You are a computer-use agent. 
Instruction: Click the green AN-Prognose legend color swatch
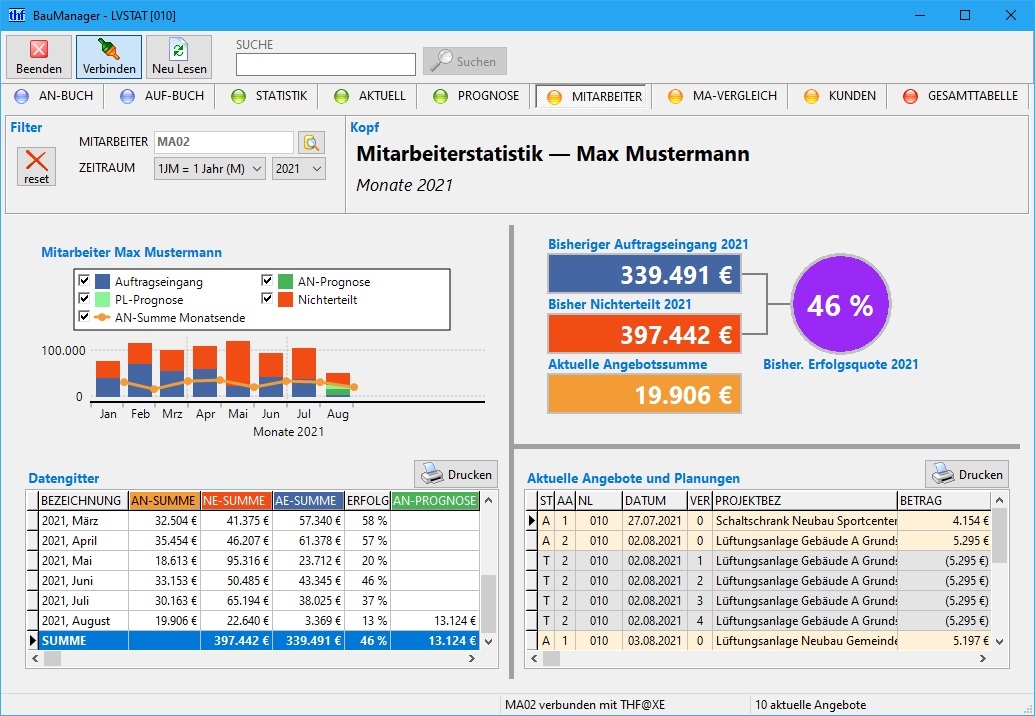pos(285,281)
